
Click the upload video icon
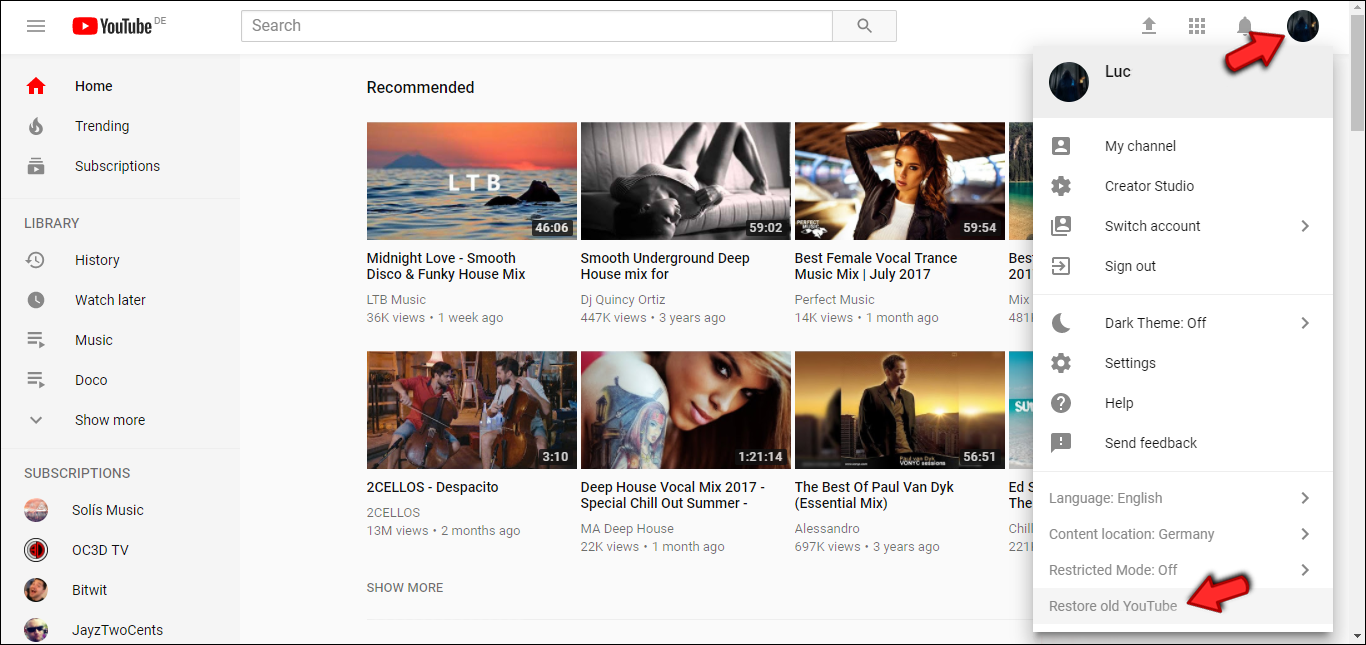click(1149, 26)
